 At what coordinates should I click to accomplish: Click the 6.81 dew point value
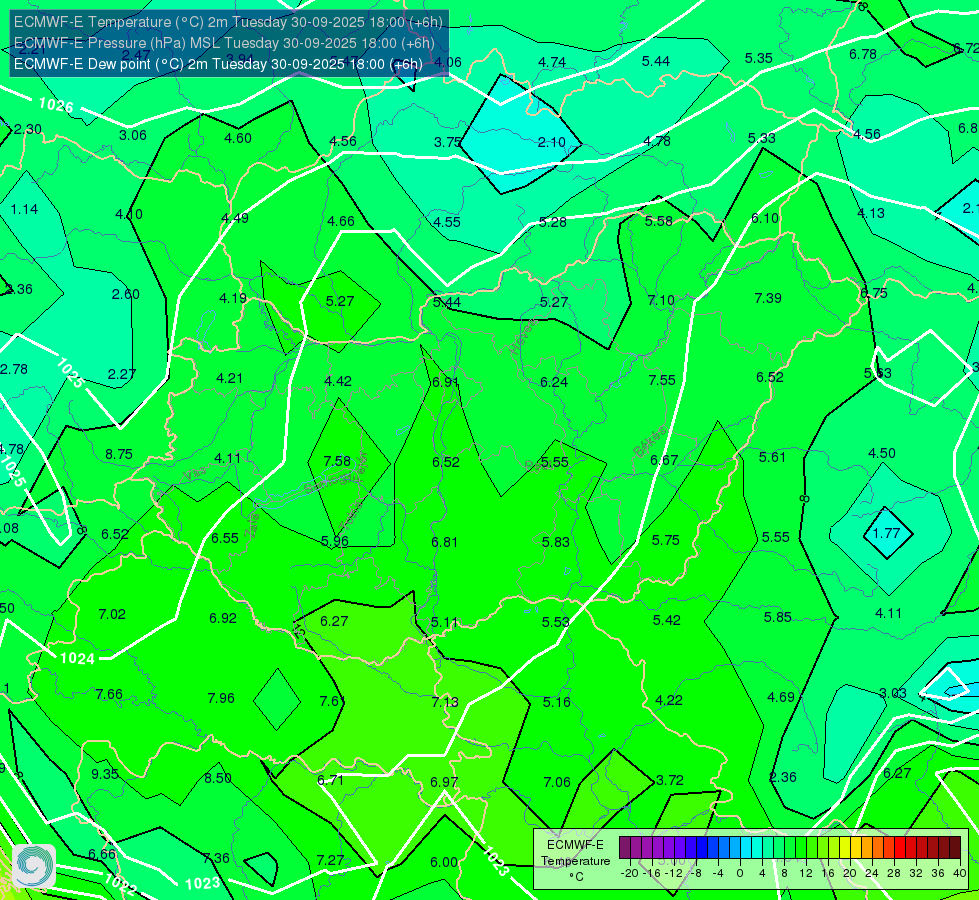pyautogui.click(x=445, y=541)
